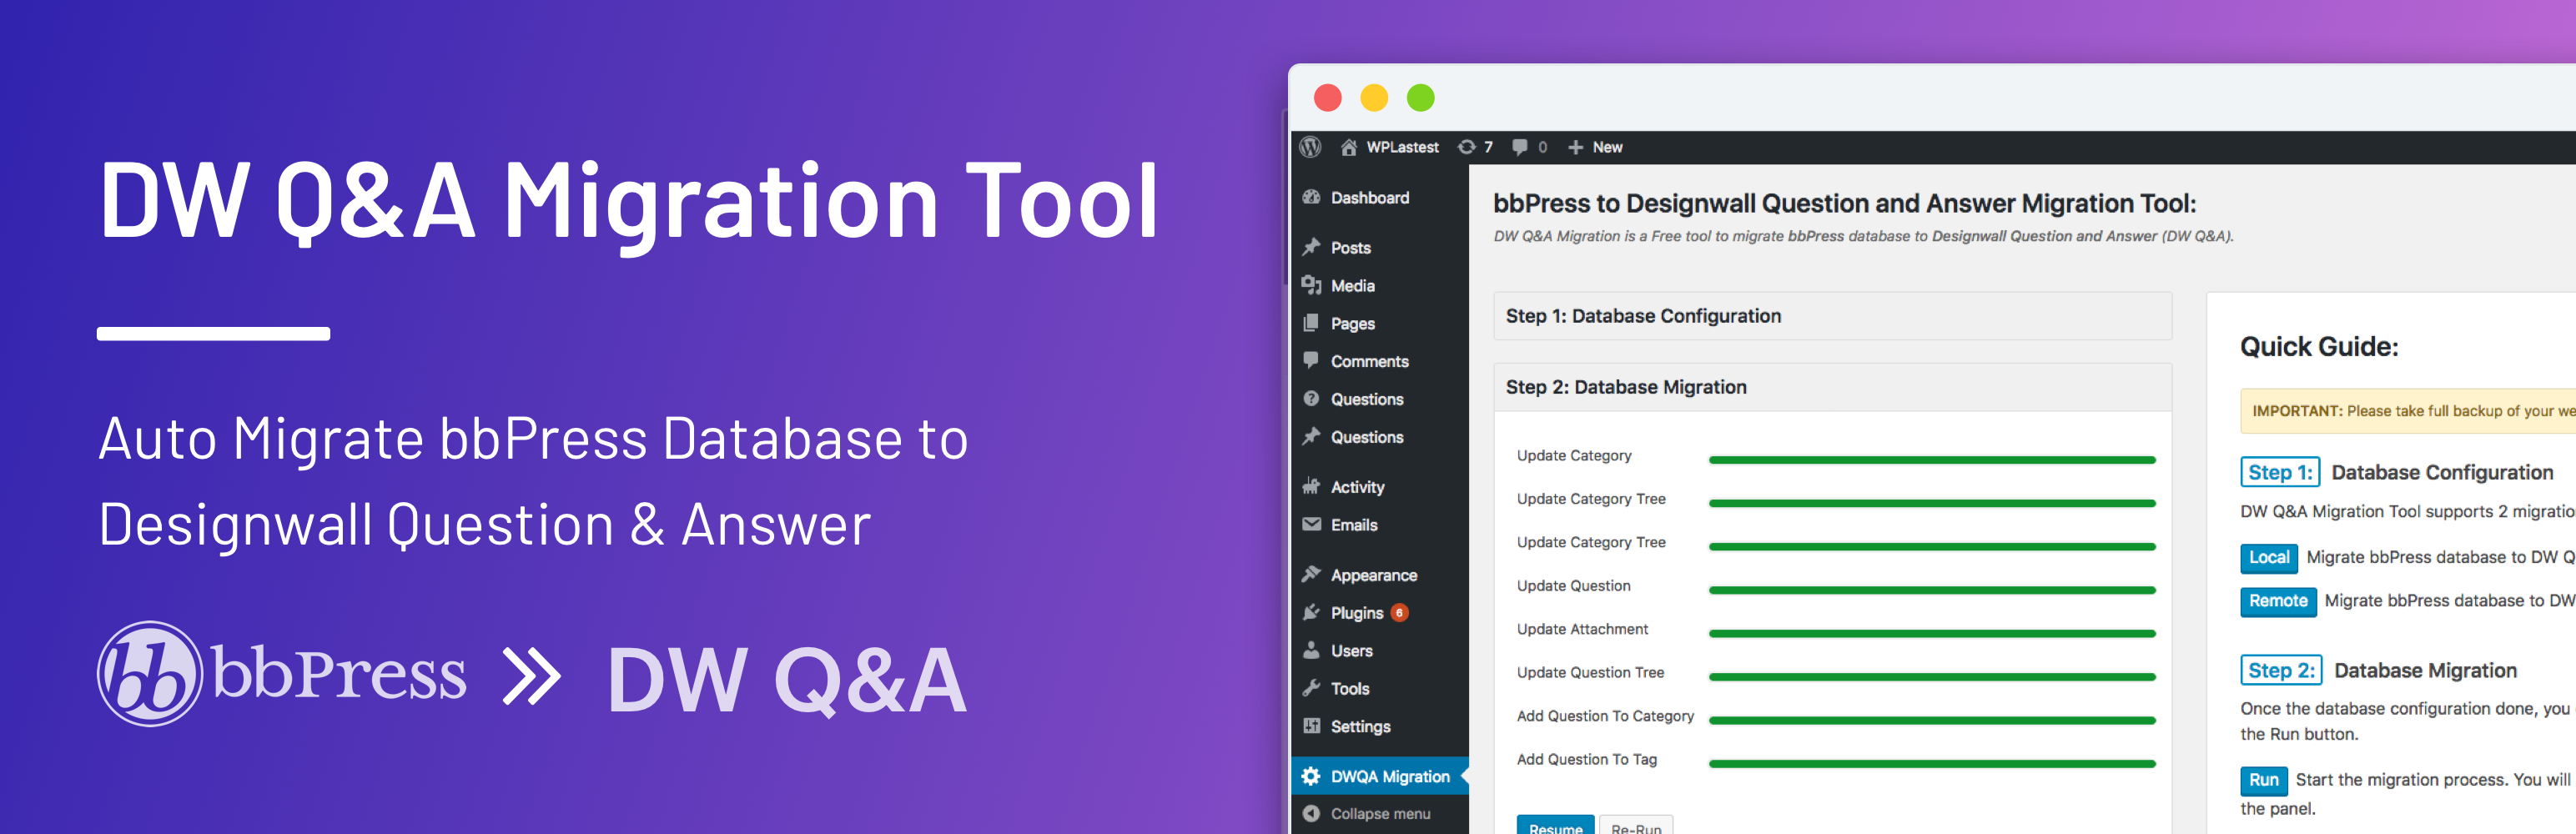Expand Step 1: Database Configuration panel

point(1832,316)
